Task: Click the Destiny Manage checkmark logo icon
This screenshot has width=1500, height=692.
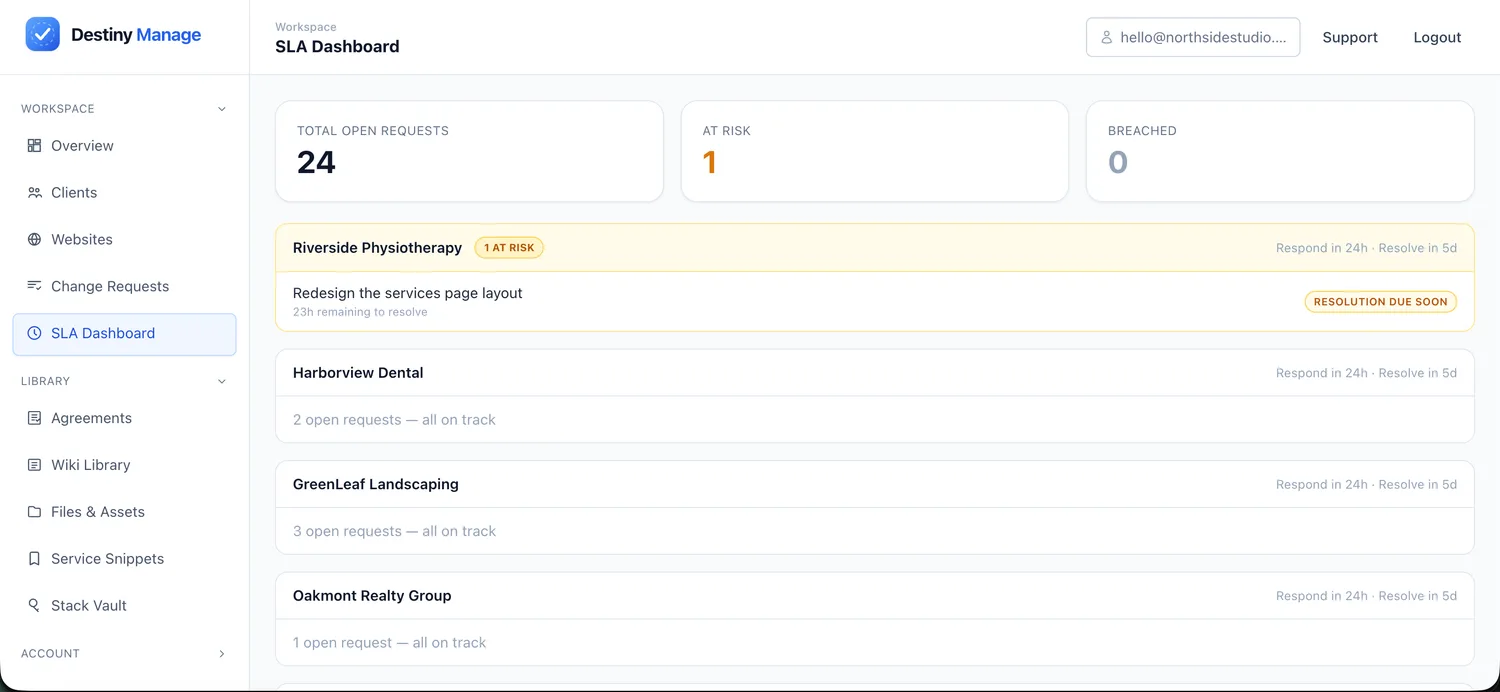Action: pyautogui.click(x=42, y=35)
